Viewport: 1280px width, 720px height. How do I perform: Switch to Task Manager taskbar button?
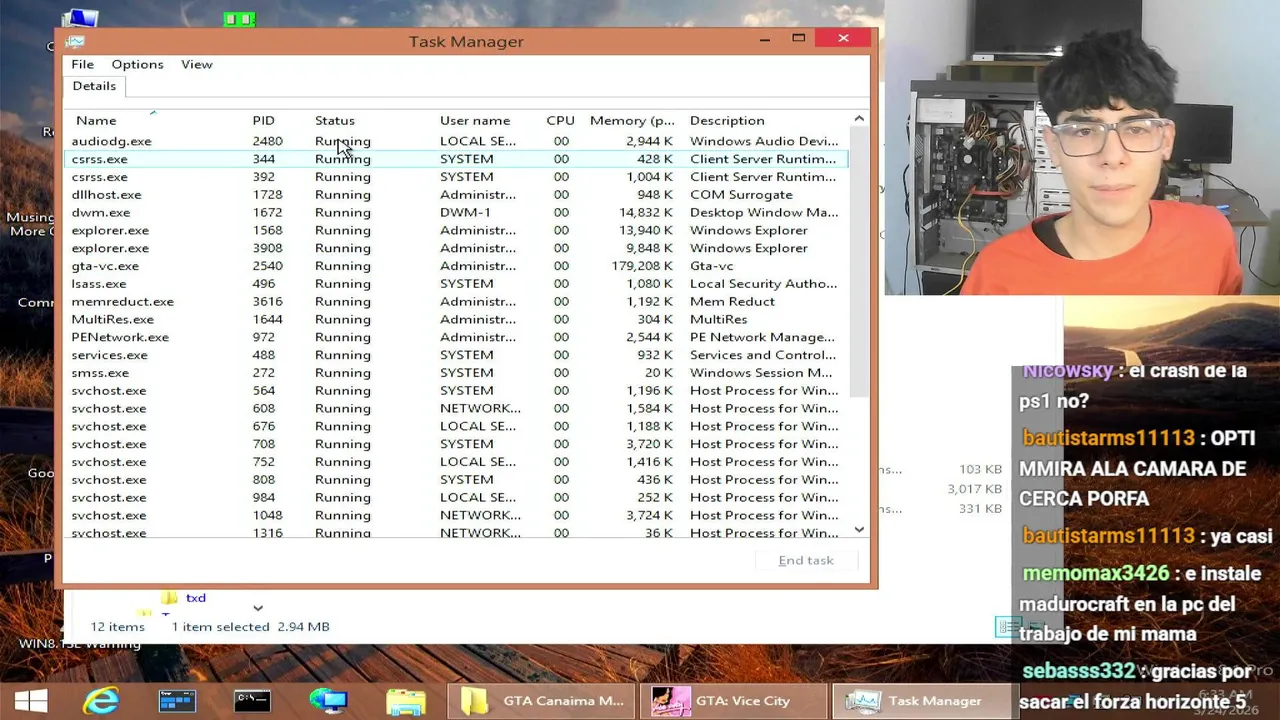(925, 701)
